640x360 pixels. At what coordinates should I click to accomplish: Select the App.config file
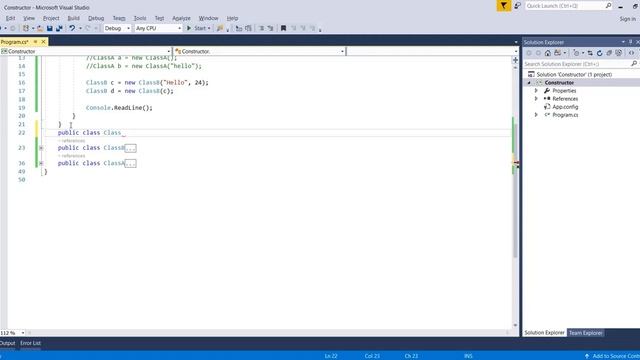pos(565,107)
